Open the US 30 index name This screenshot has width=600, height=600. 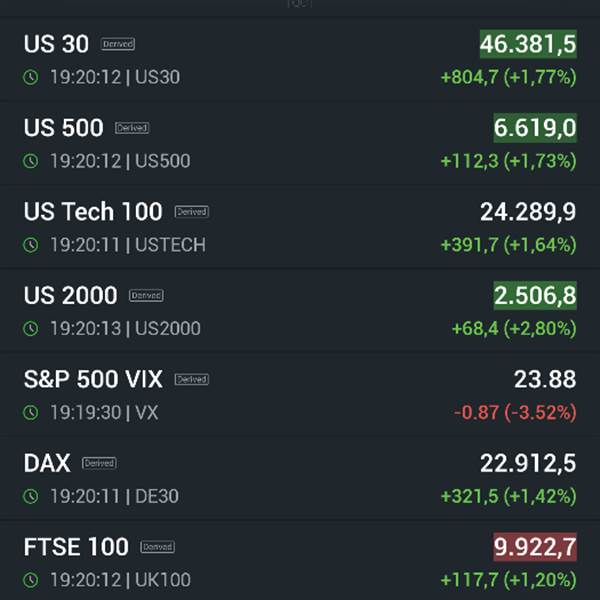(56, 44)
